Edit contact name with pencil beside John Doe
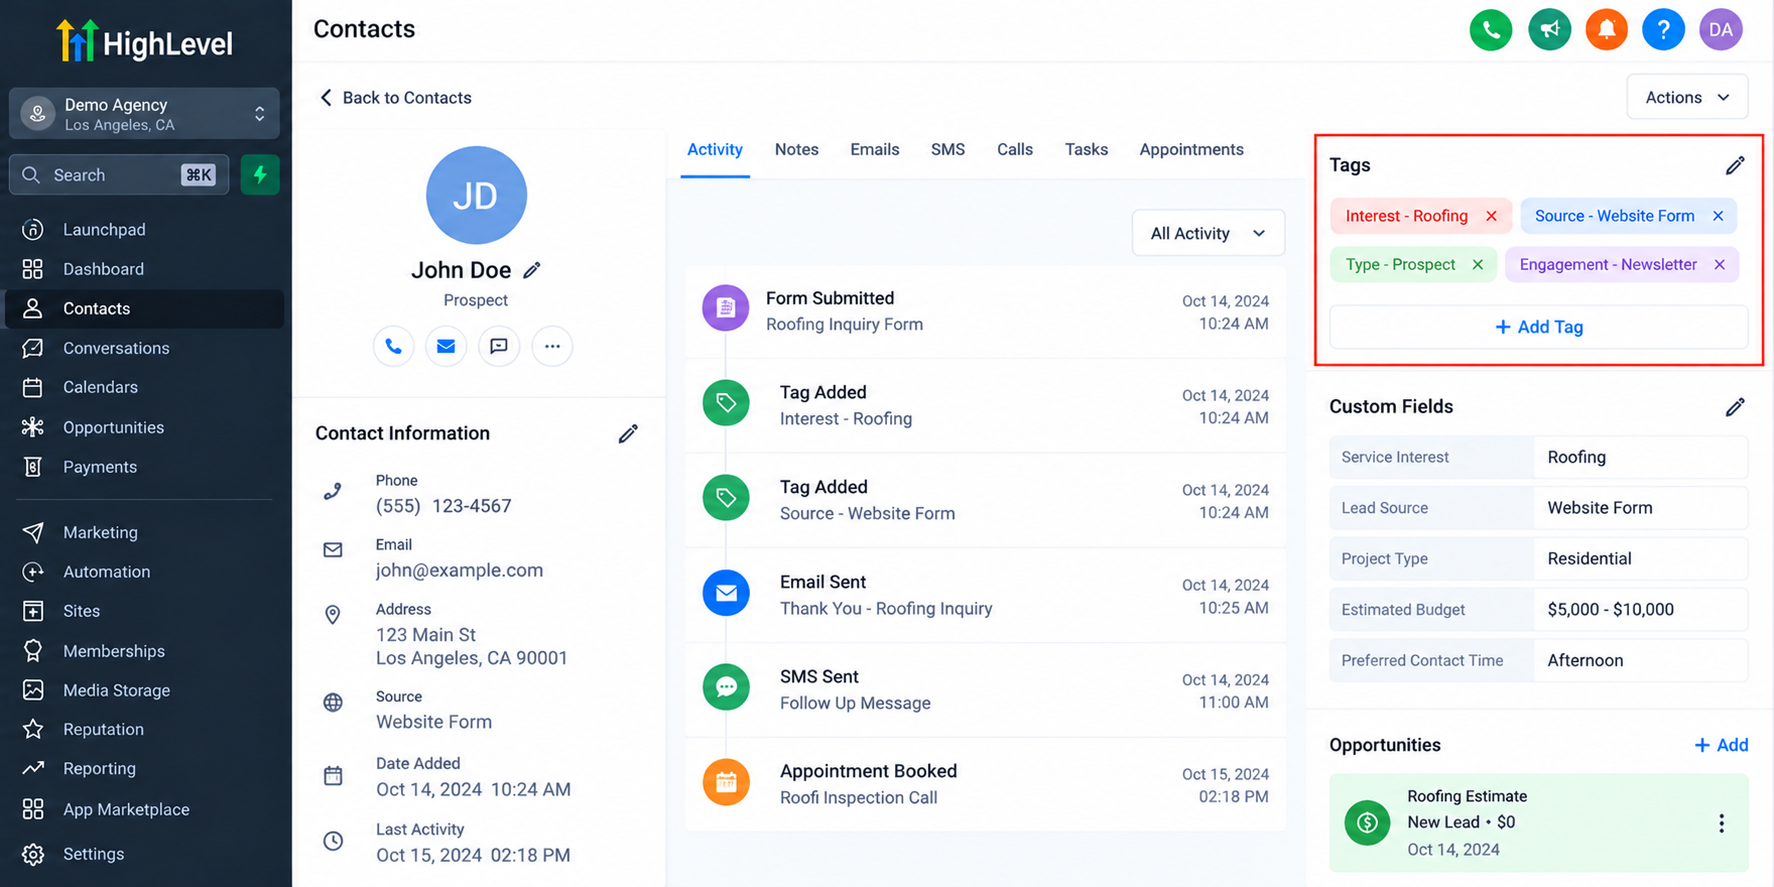Viewport: 1774px width, 887px height. pyautogui.click(x=532, y=270)
